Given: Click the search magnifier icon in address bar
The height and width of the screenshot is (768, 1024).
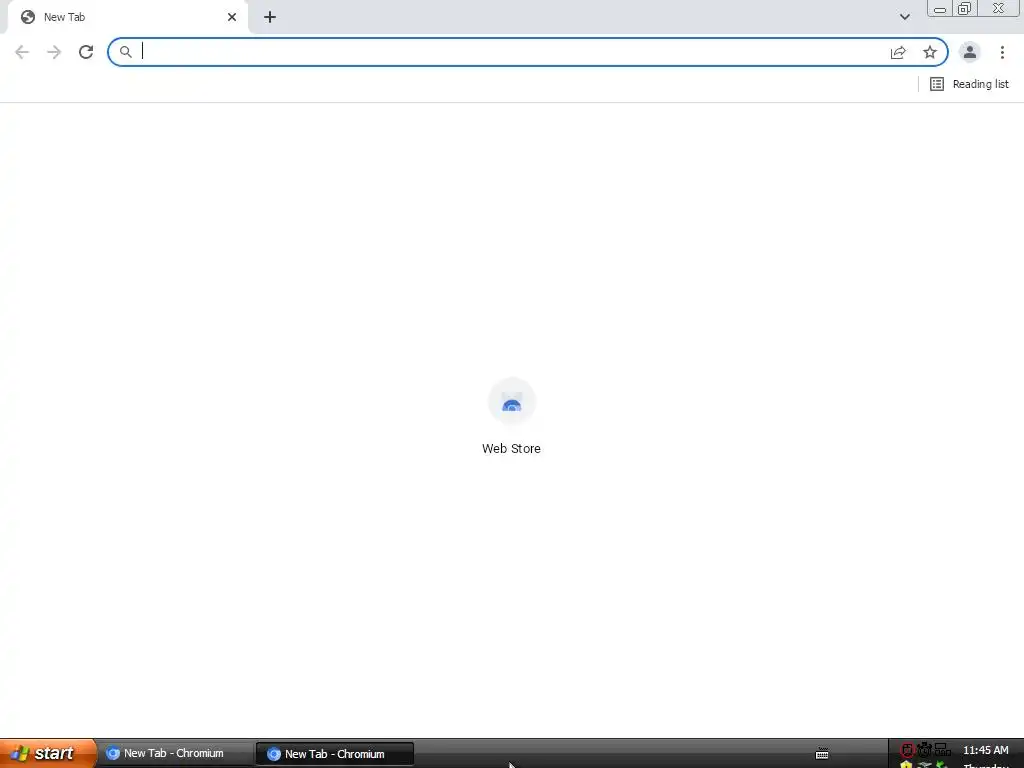Looking at the screenshot, I should tap(125, 52).
